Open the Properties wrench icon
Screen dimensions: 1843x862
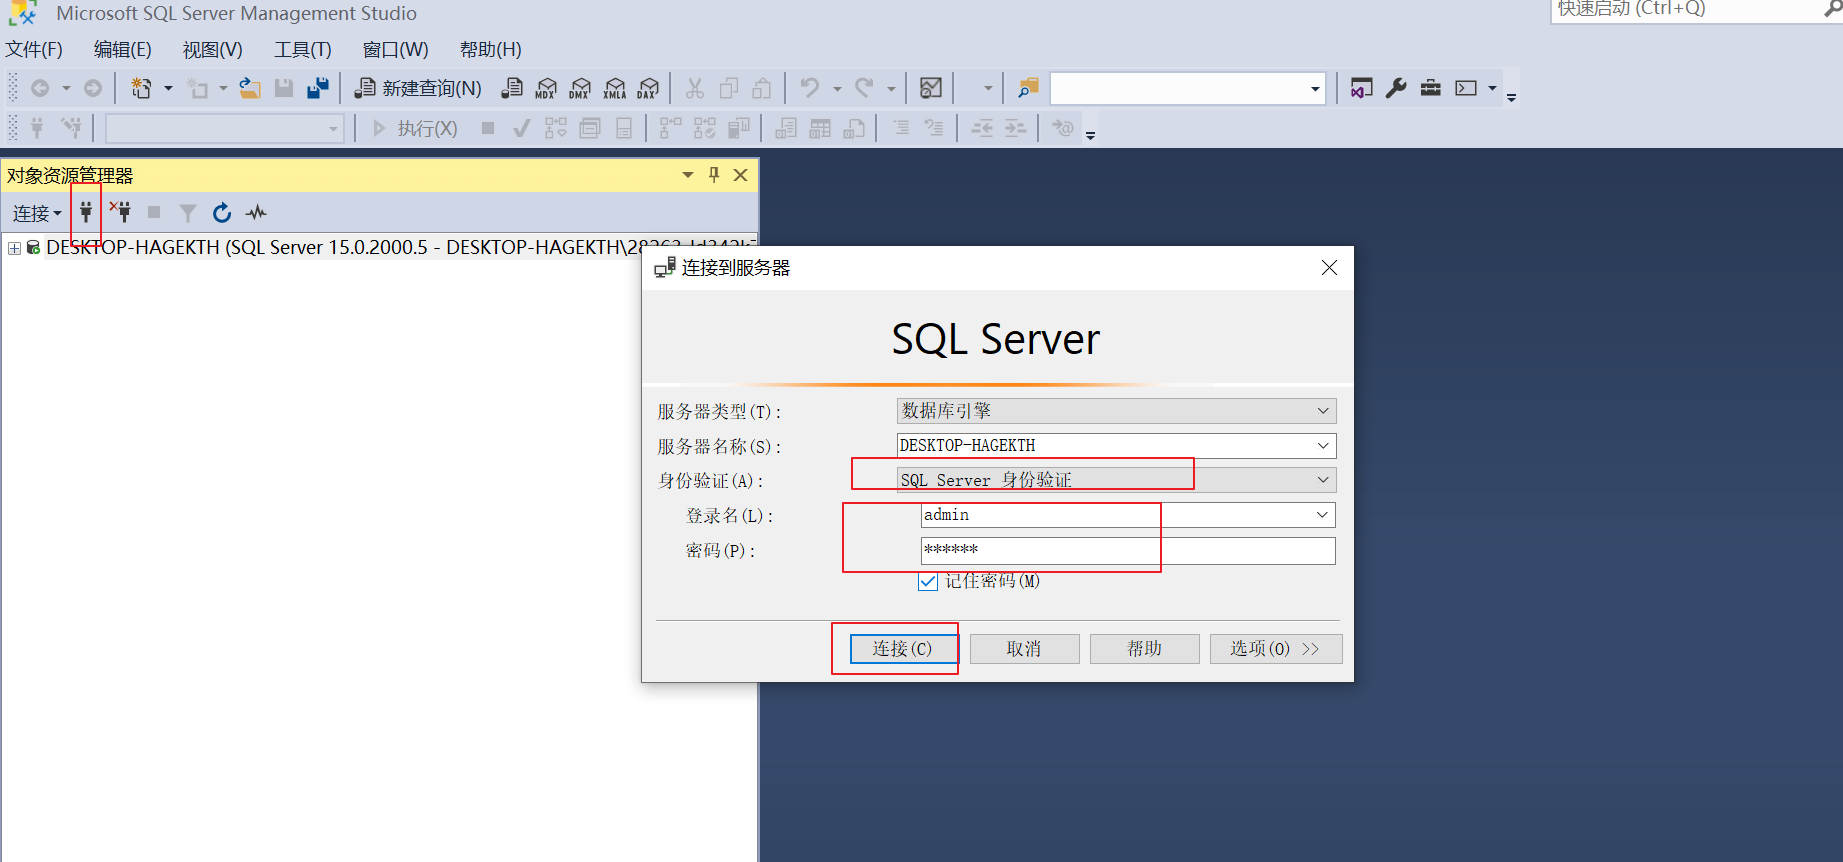point(1396,88)
